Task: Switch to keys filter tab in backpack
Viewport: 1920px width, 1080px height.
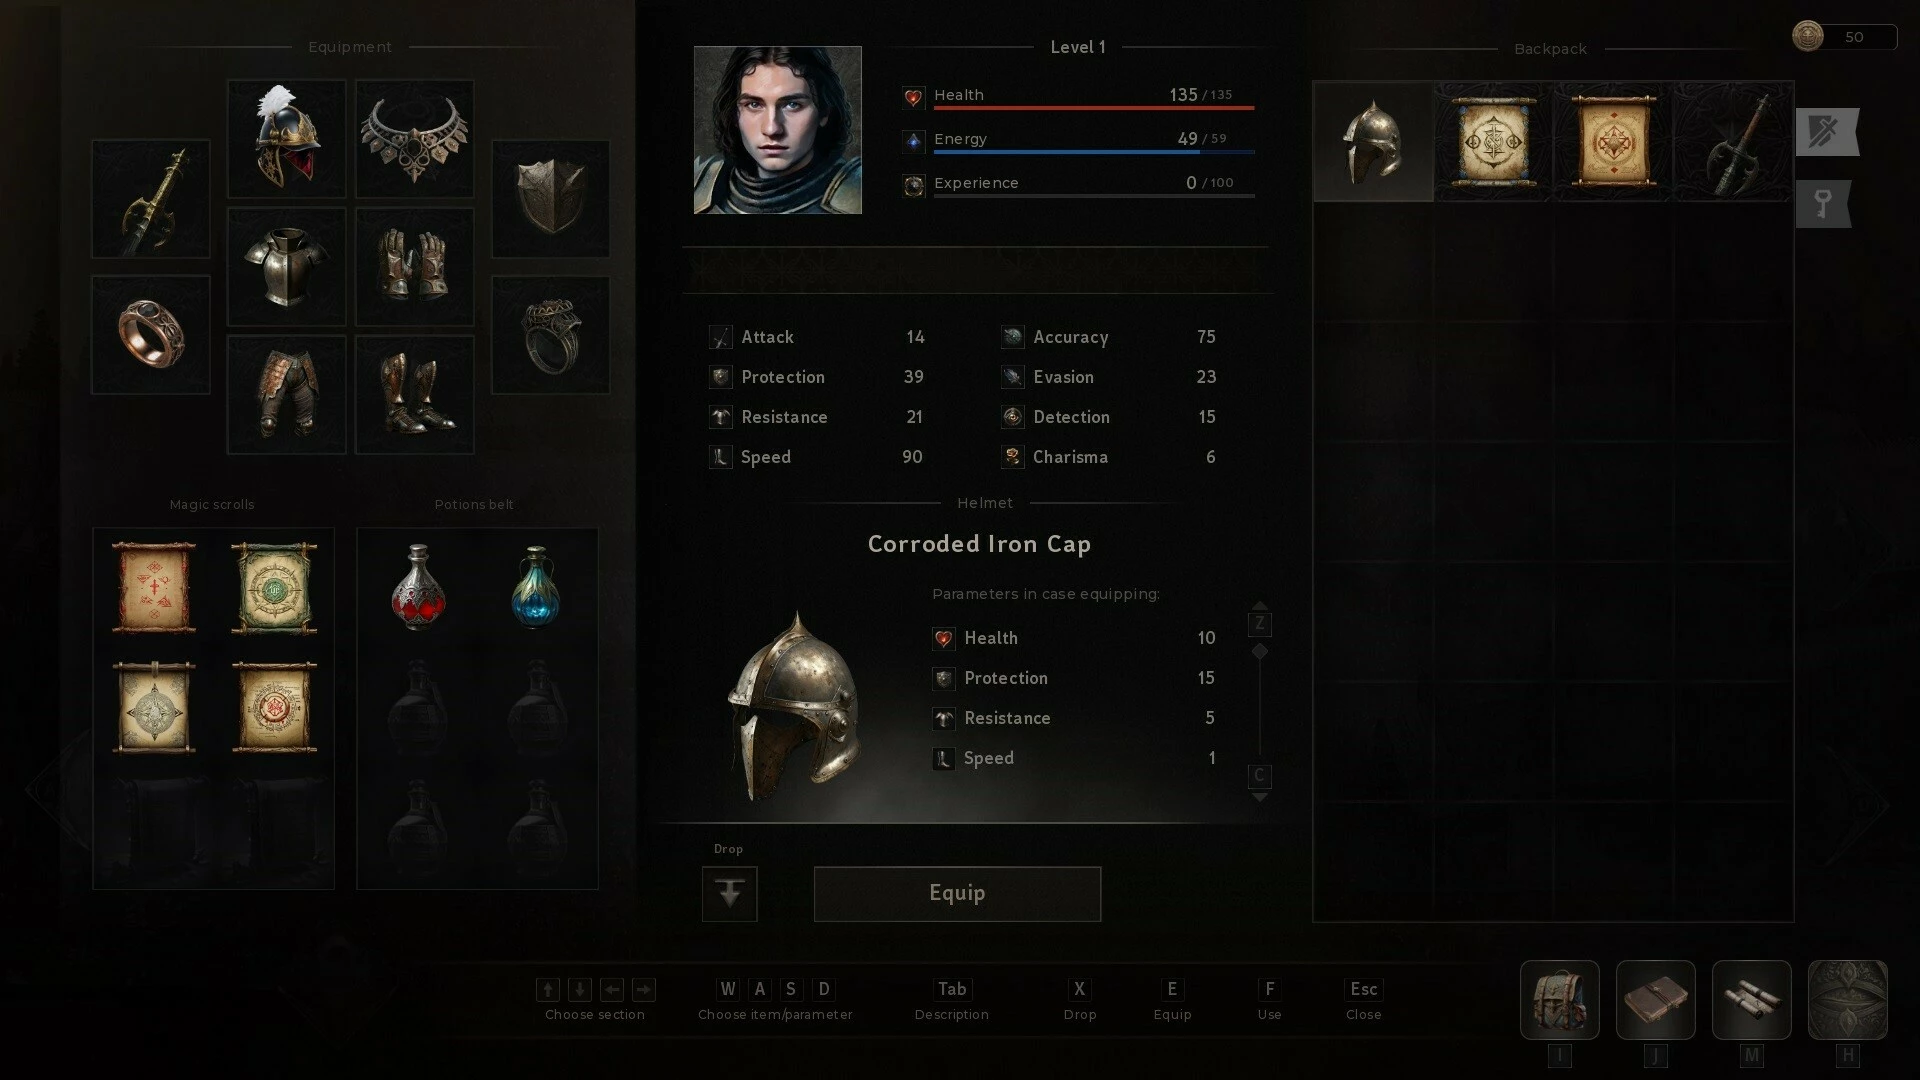Action: [x=1824, y=204]
